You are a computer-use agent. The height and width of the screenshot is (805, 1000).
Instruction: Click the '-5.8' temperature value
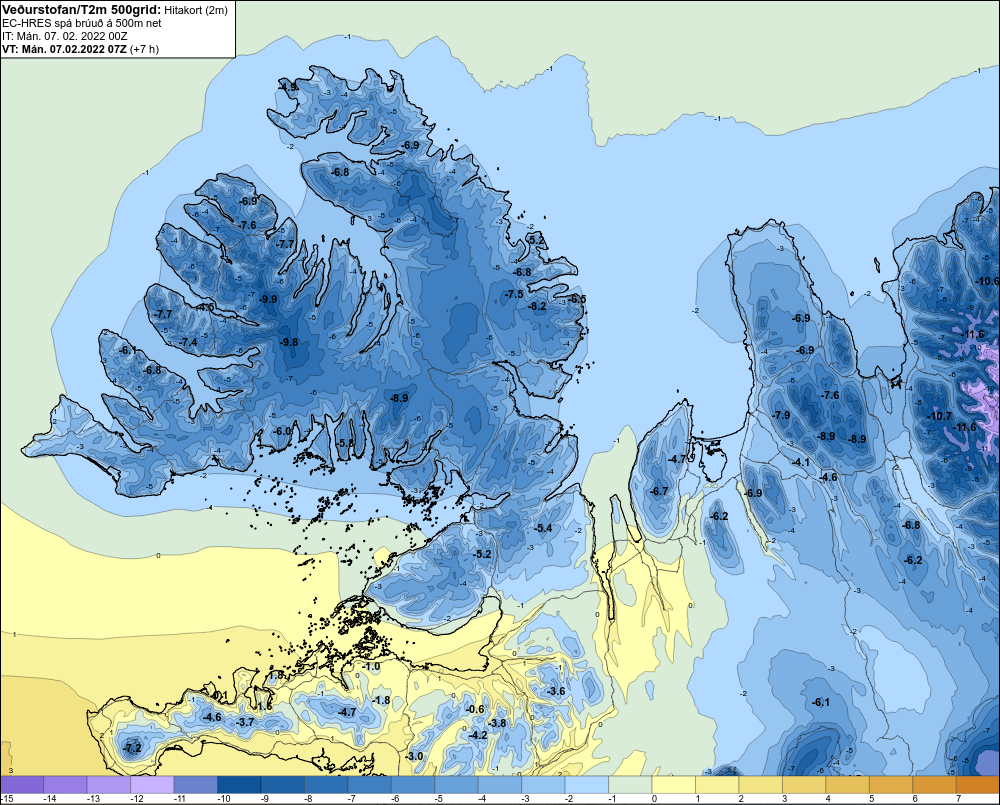pyautogui.click(x=346, y=443)
